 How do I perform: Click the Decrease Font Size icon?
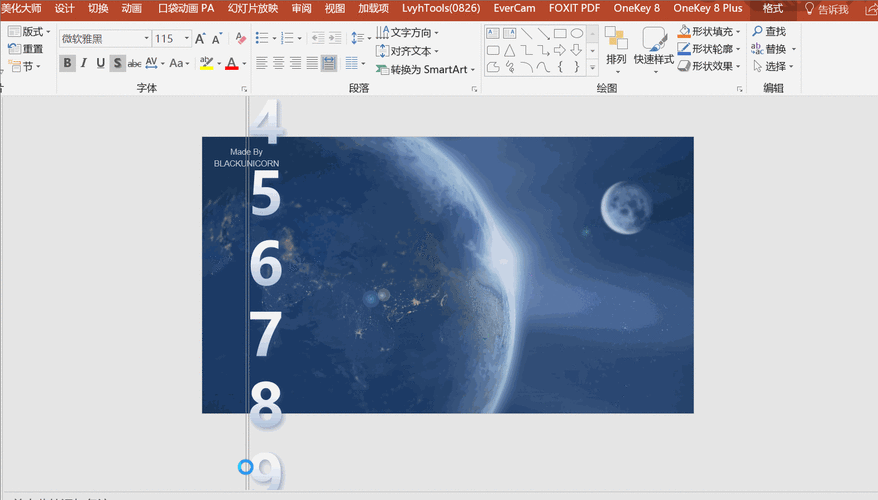pos(217,39)
